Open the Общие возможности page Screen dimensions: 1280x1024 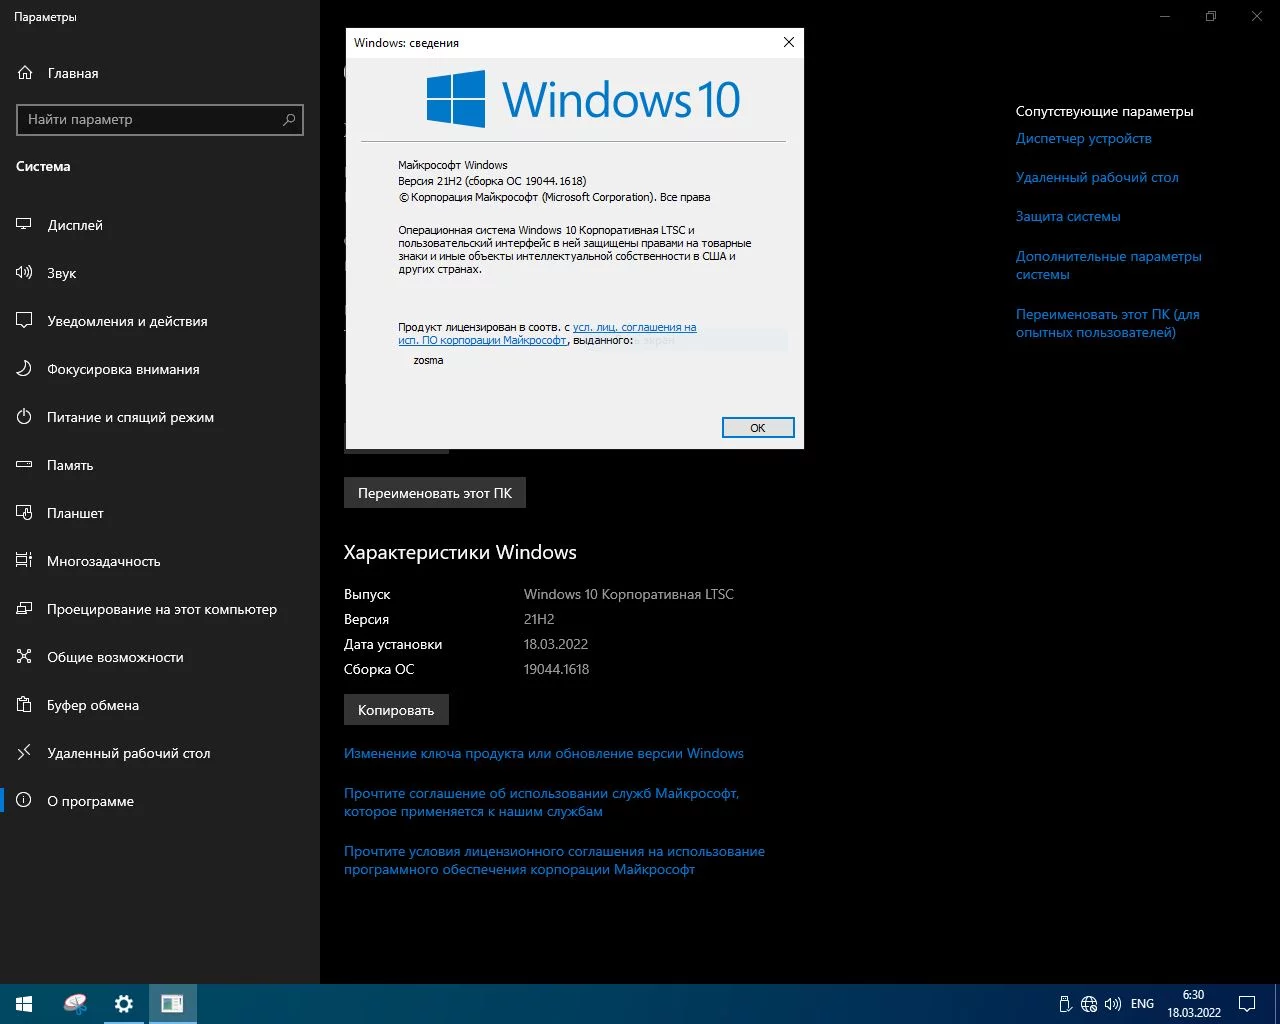(x=160, y=657)
